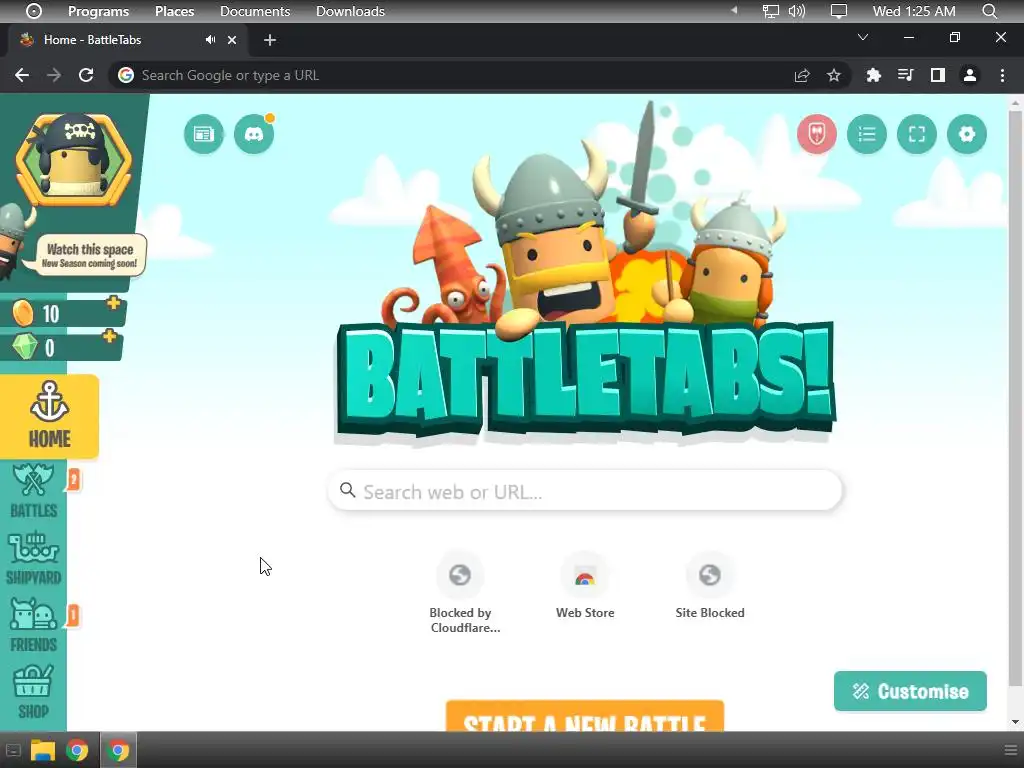Viewport: 1024px width, 768px height.
Task: Add more green gems with plus
Action: (110, 336)
